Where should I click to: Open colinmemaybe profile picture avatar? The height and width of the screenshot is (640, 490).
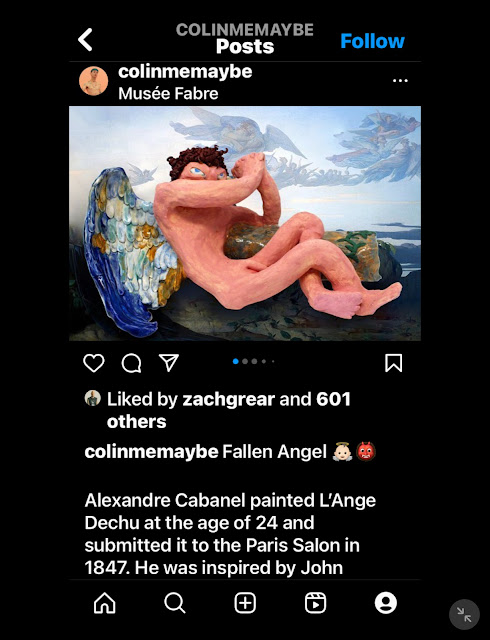94,81
